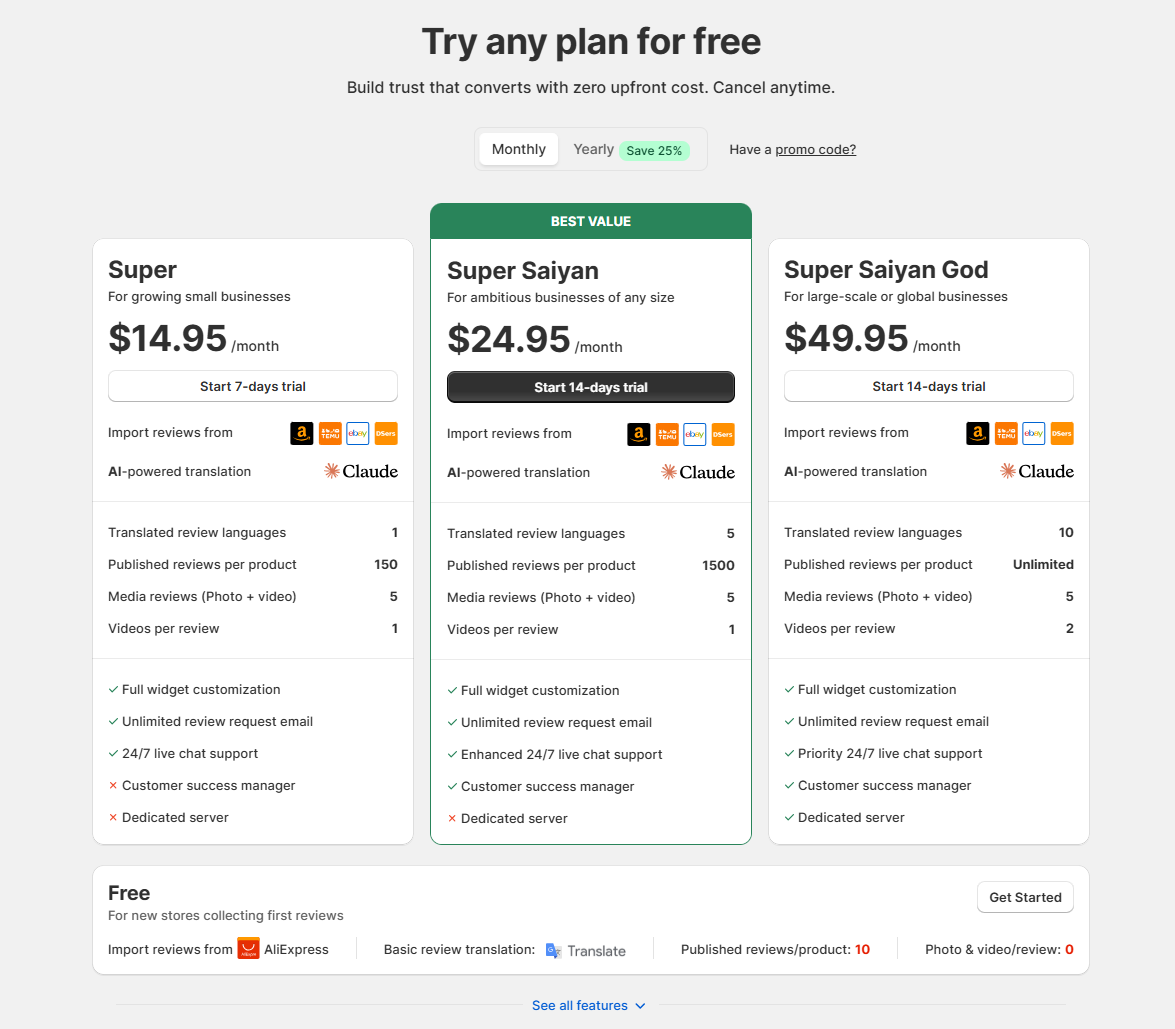Viewport: 1175px width, 1029px height.
Task: Click the Claude logo on the Super plan
Action: [360, 471]
